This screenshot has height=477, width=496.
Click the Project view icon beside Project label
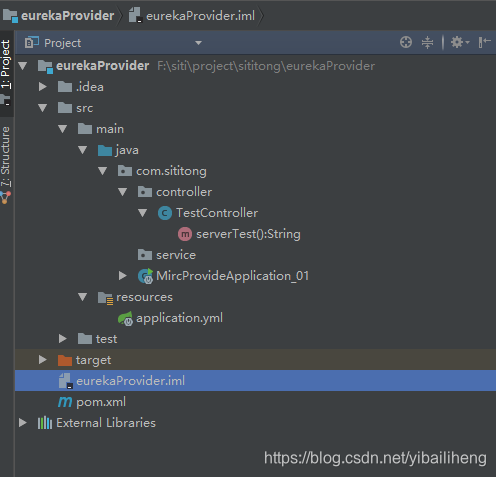(32, 42)
